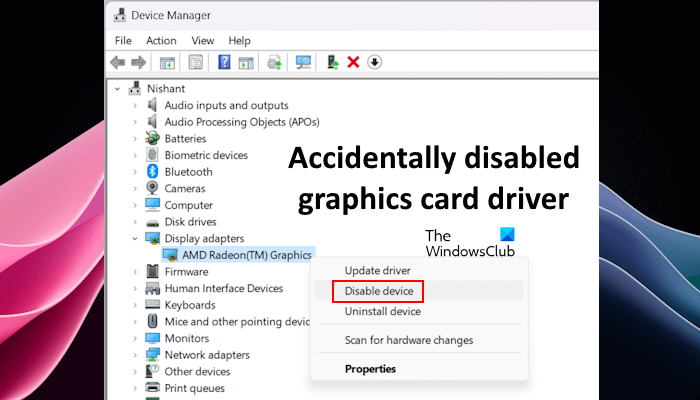
Task: Open Properties from the context menu
Action: point(419,369)
